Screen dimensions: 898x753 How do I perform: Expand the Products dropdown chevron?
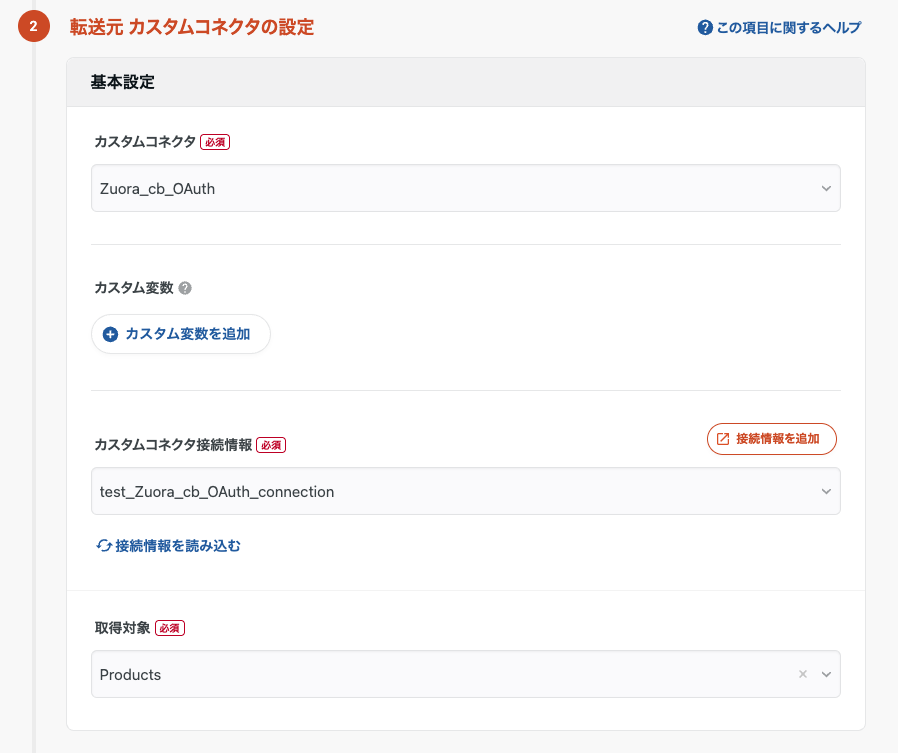[826, 674]
